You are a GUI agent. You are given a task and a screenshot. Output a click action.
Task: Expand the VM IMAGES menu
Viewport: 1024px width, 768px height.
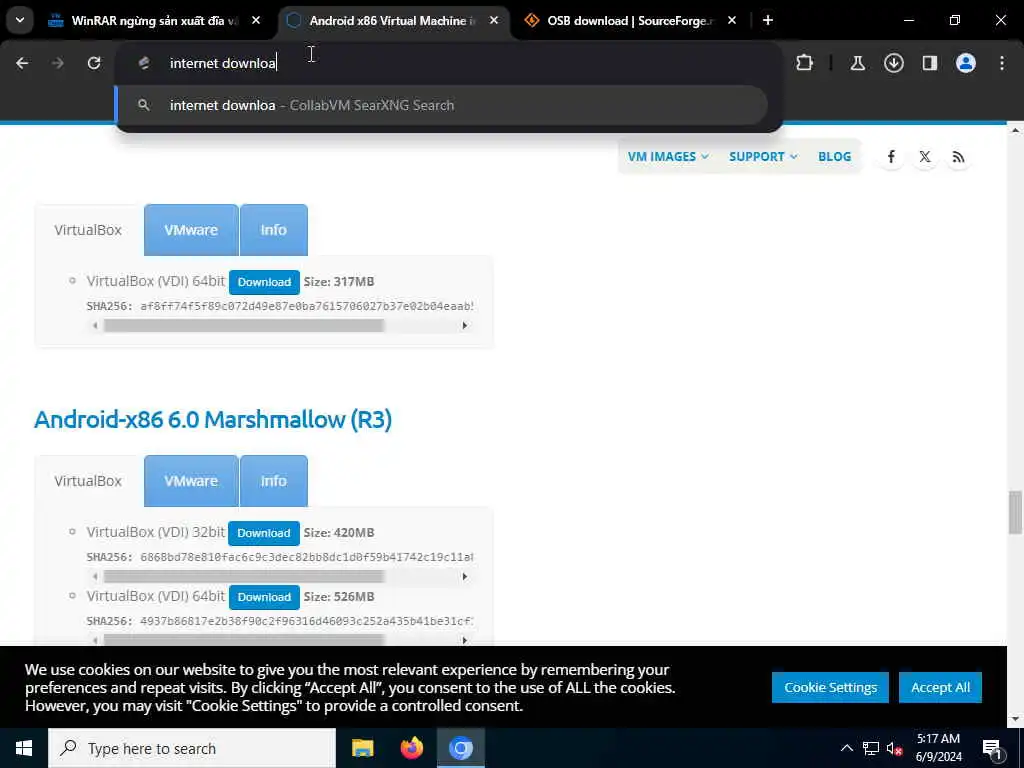(x=668, y=157)
